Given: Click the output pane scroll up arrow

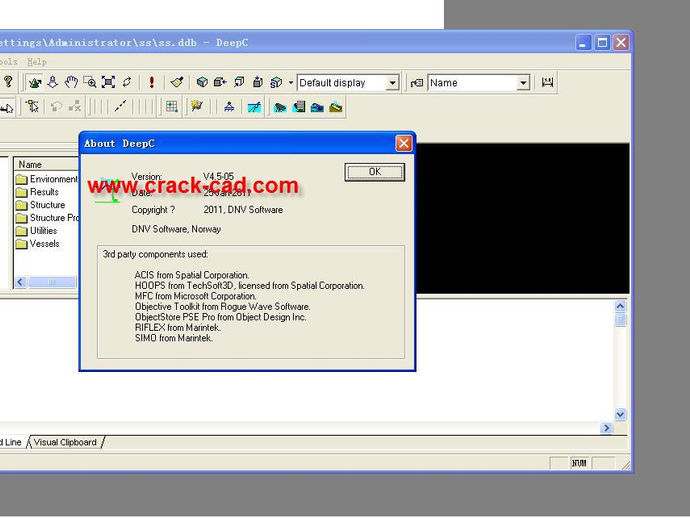Looking at the screenshot, I should pyautogui.click(x=620, y=306).
